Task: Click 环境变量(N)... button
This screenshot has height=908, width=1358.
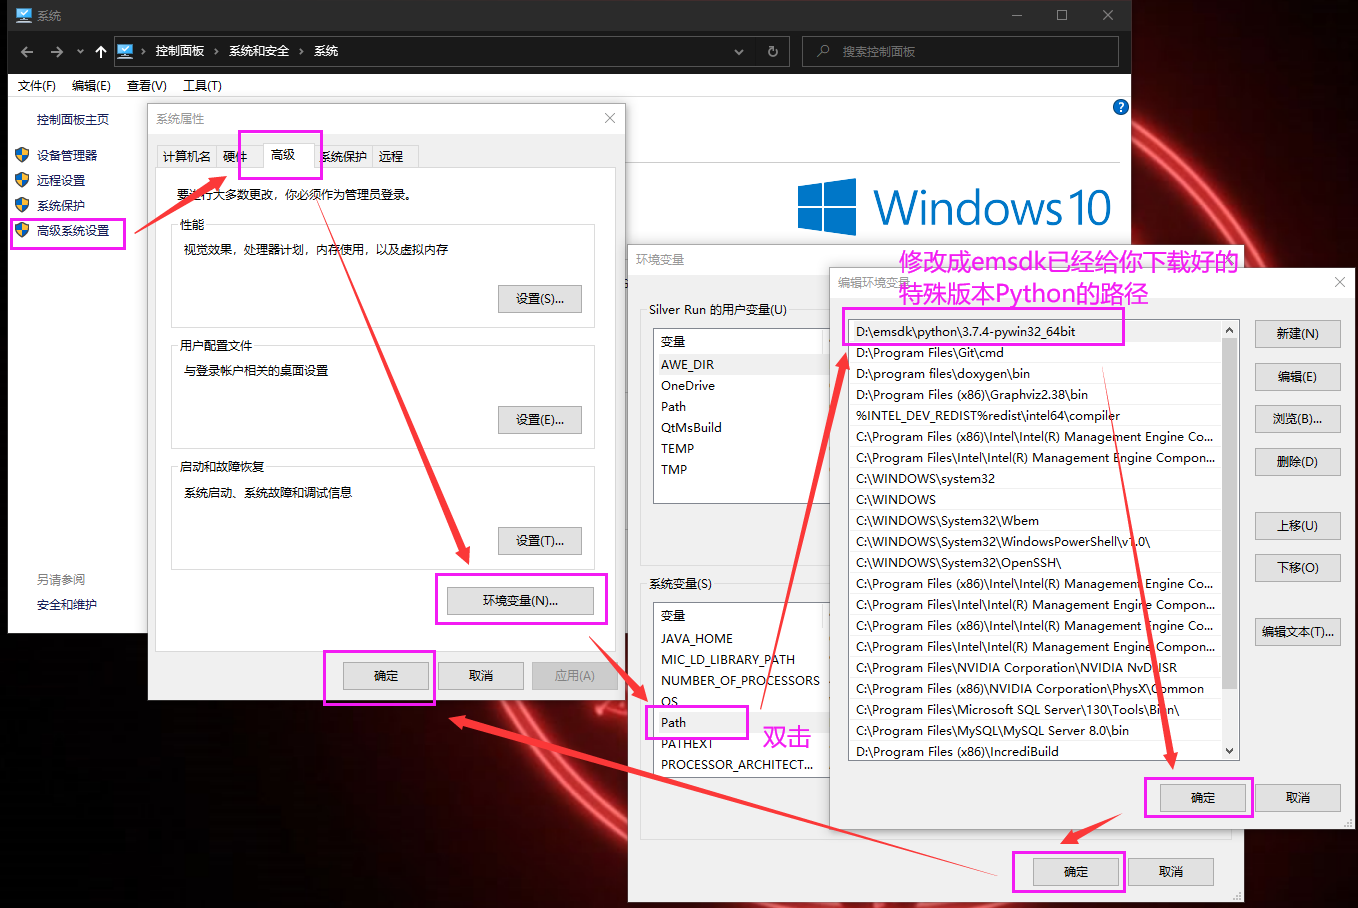Action: pyautogui.click(x=520, y=601)
